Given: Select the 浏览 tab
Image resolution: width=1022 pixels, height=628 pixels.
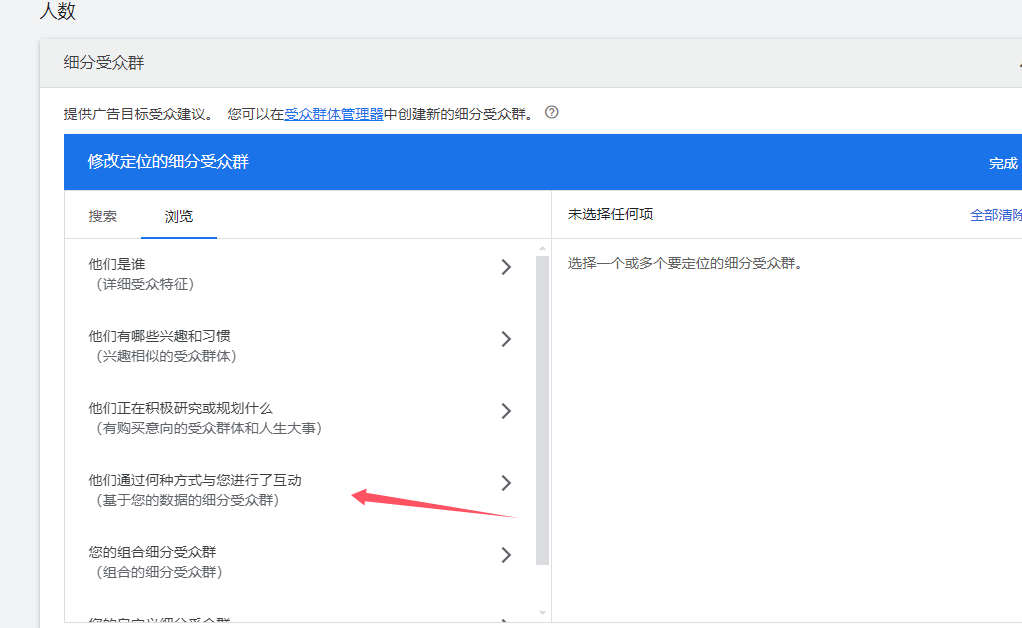Looking at the screenshot, I should click(x=179, y=214).
